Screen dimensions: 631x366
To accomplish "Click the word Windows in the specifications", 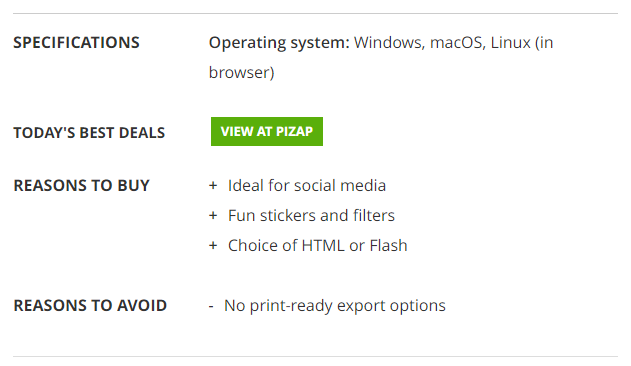I will (x=389, y=43).
